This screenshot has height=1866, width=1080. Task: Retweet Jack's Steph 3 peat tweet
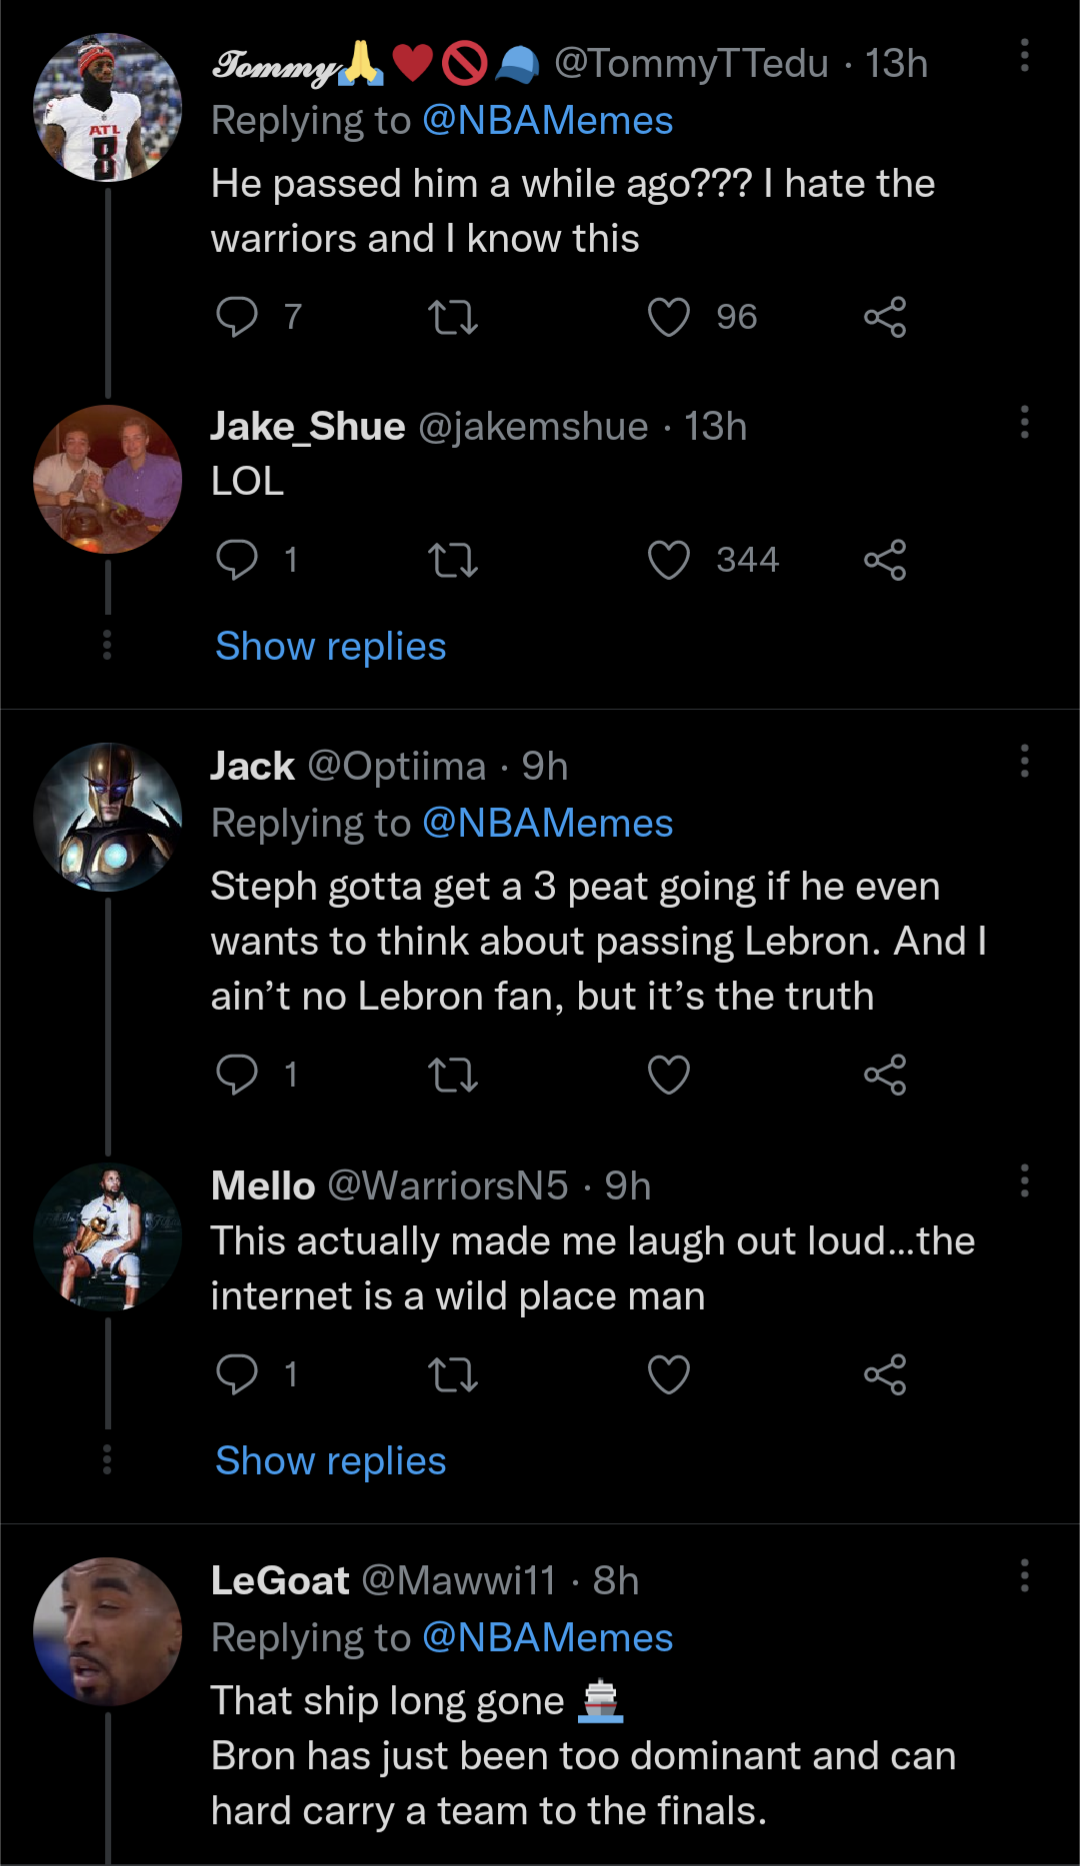[x=453, y=1075]
